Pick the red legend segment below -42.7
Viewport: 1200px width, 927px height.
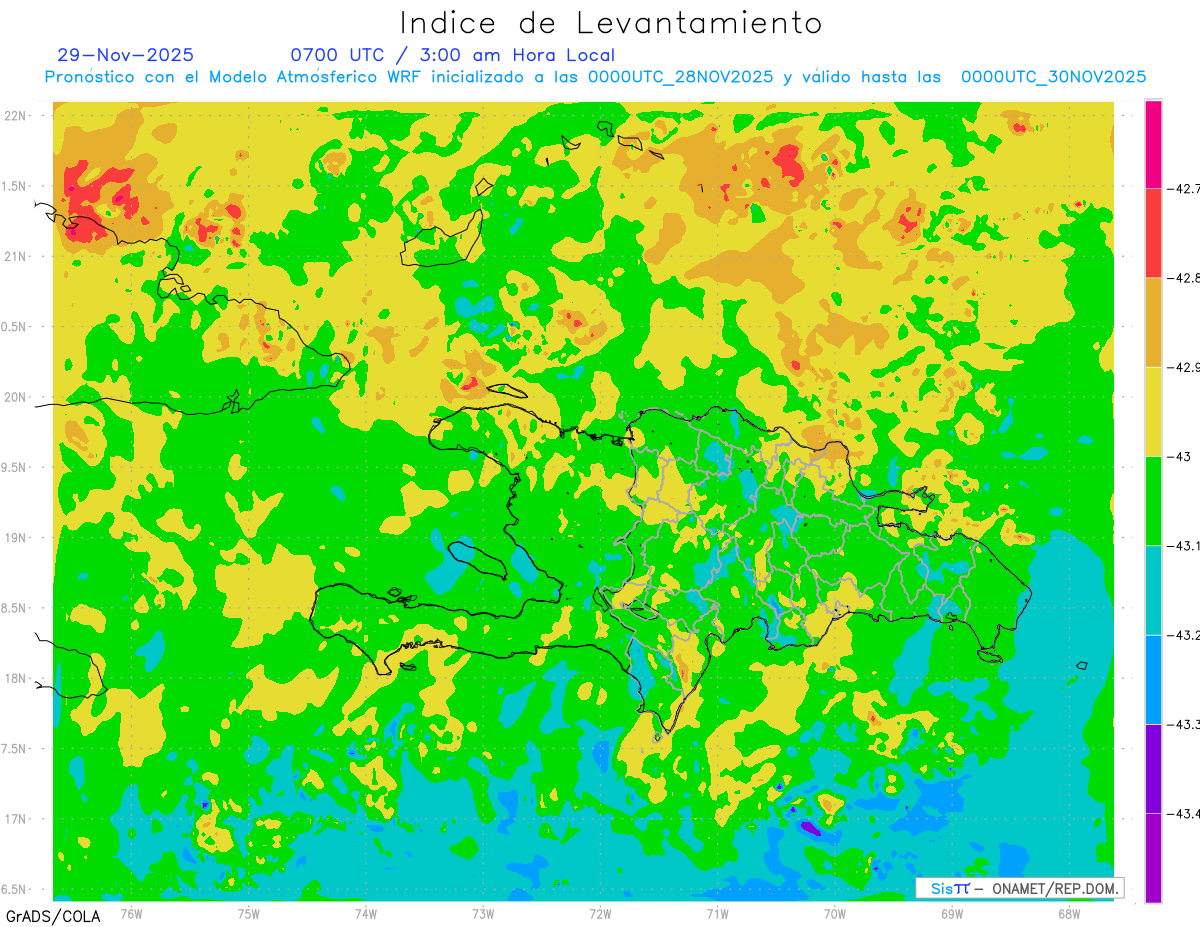(x=1153, y=233)
